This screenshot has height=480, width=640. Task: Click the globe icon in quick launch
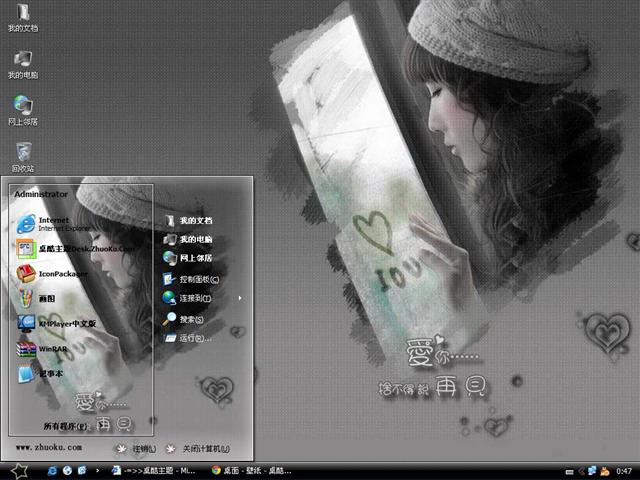[67, 471]
